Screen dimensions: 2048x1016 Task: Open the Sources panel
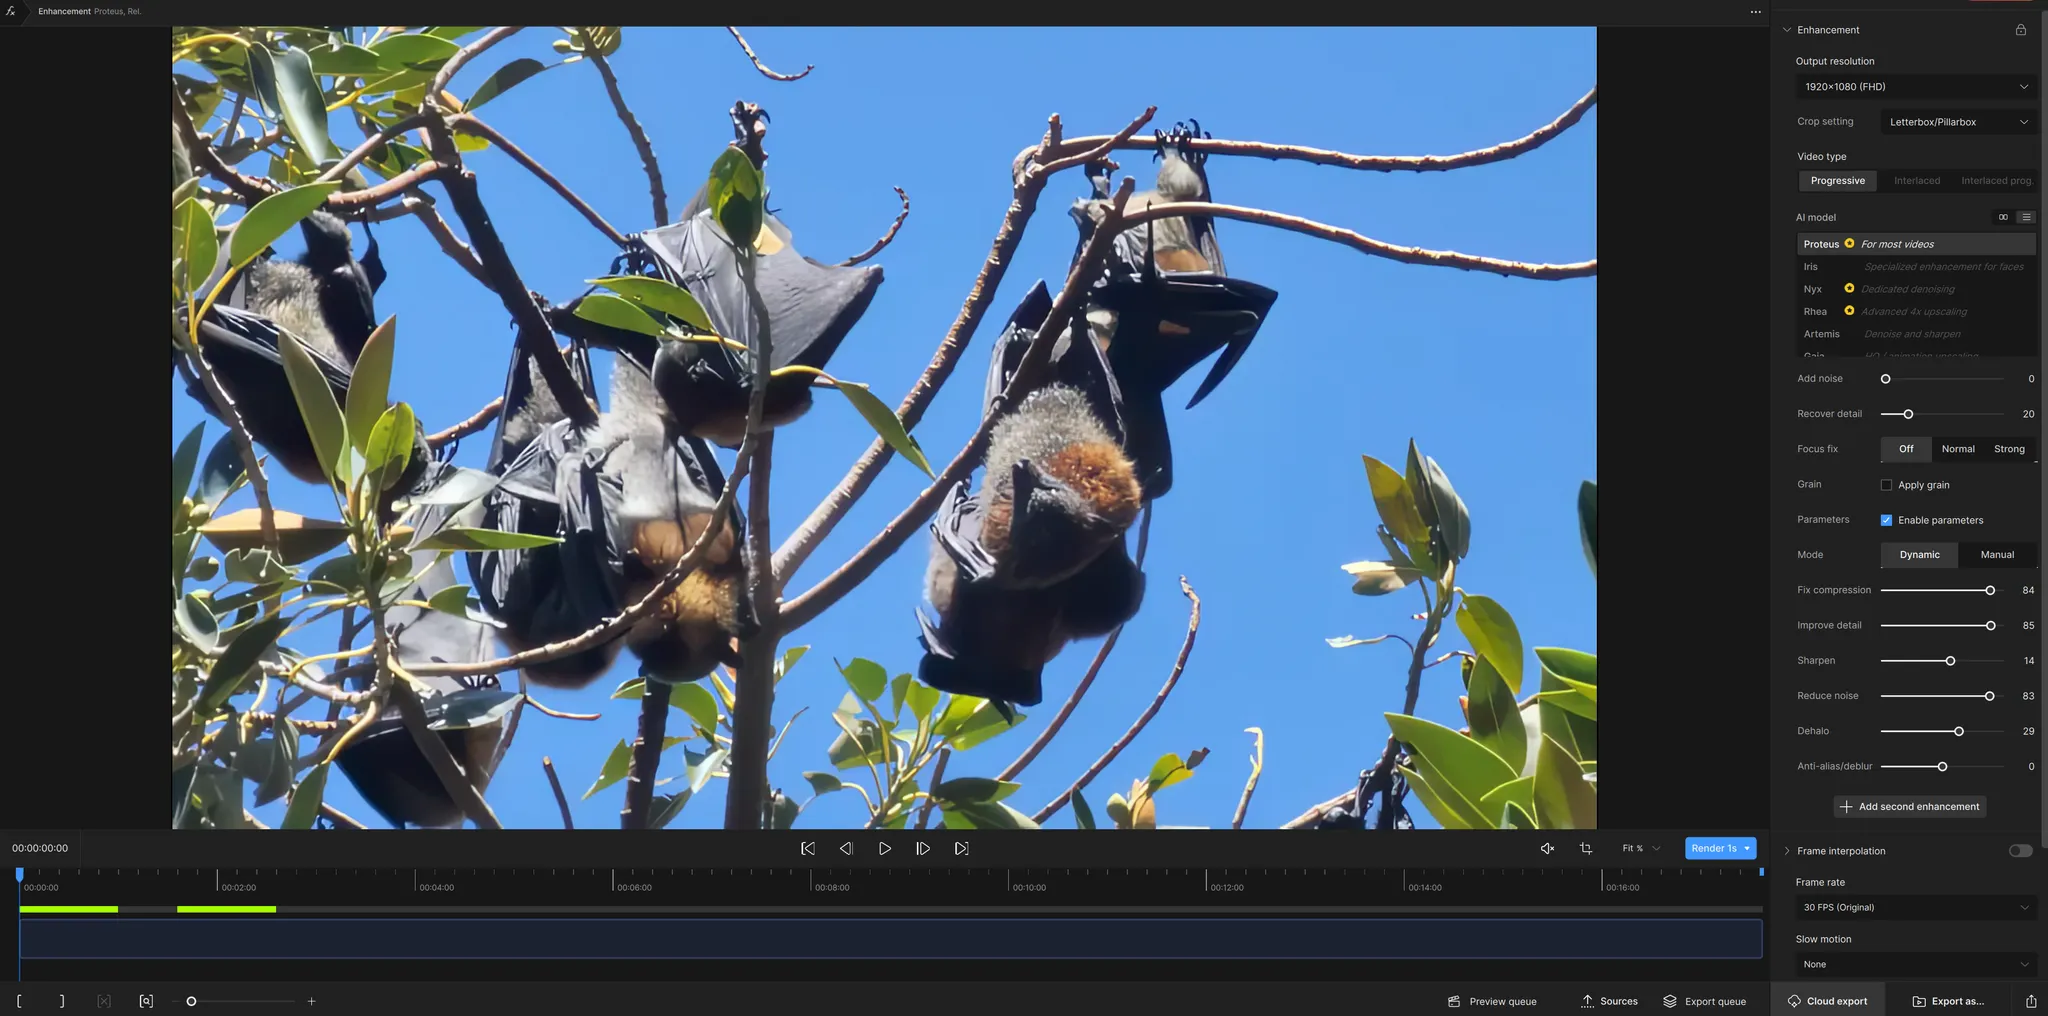[x=1609, y=1001]
